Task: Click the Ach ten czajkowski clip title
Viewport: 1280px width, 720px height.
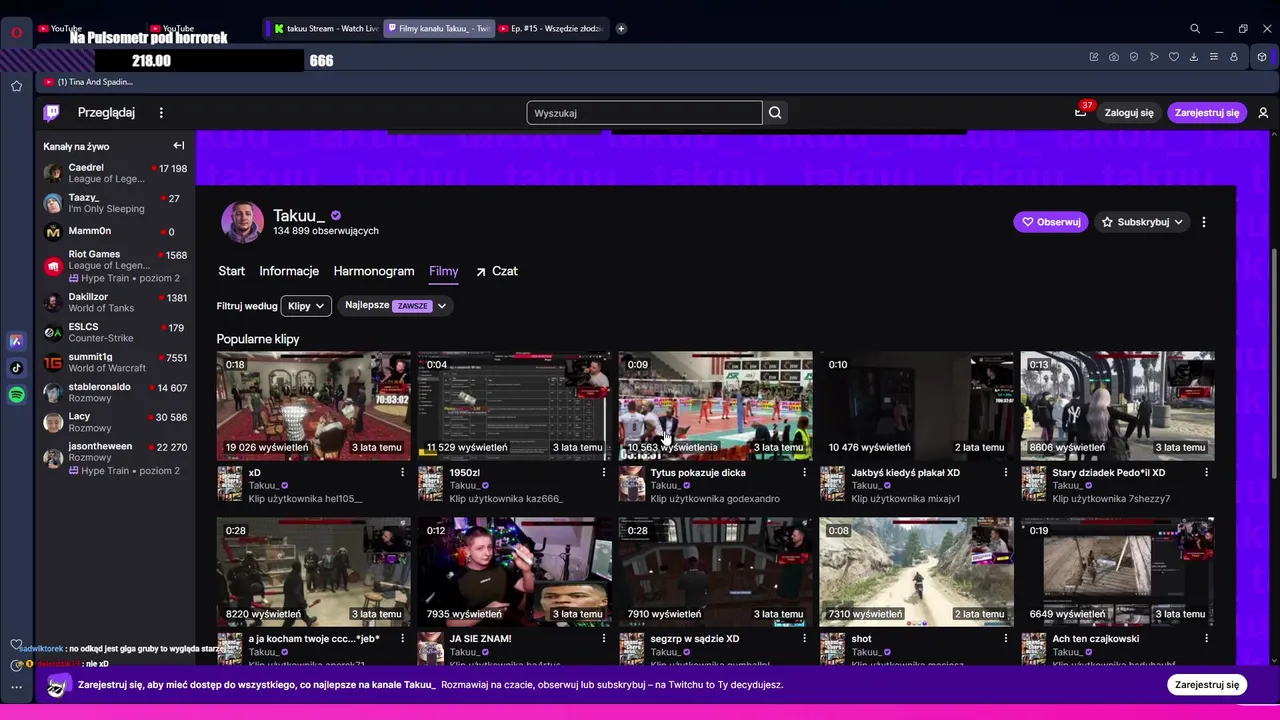Action: point(1095,638)
